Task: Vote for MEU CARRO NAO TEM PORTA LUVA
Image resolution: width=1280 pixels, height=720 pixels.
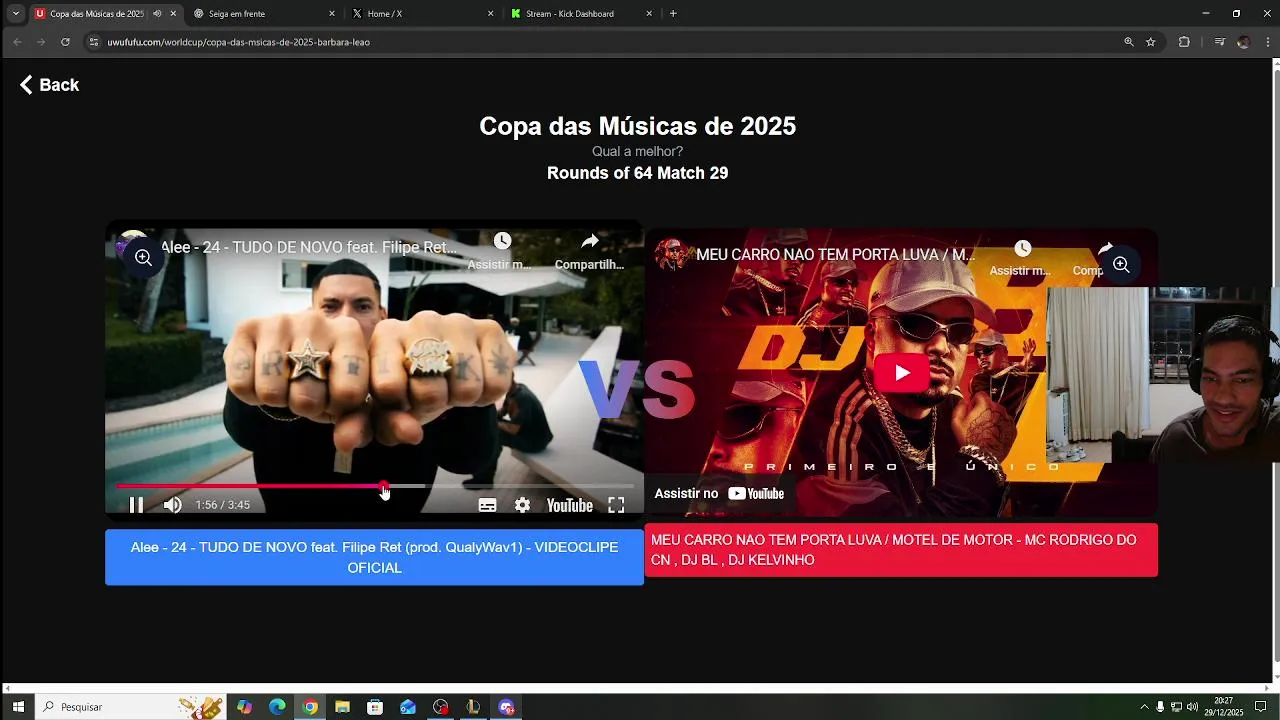Action: [901, 550]
